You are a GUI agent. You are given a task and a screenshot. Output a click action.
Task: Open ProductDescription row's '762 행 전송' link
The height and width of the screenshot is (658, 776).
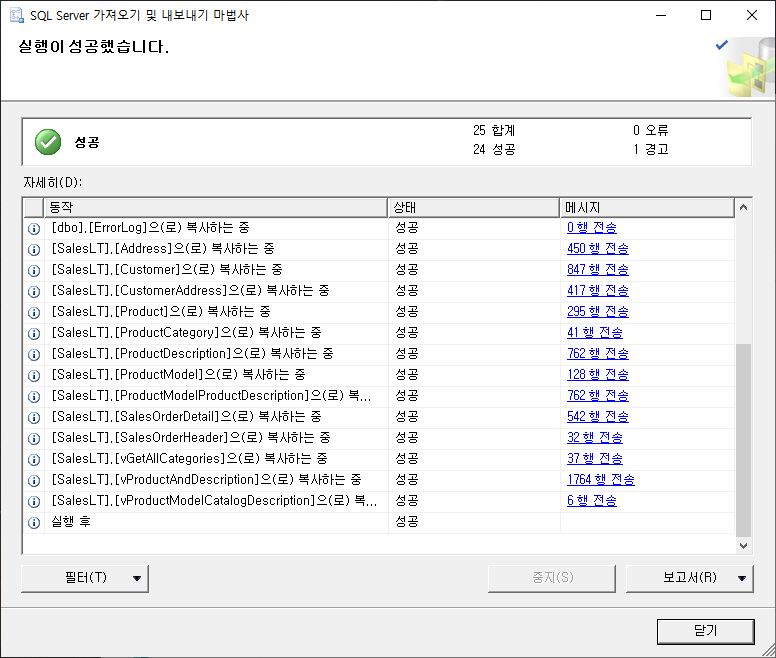(x=597, y=354)
